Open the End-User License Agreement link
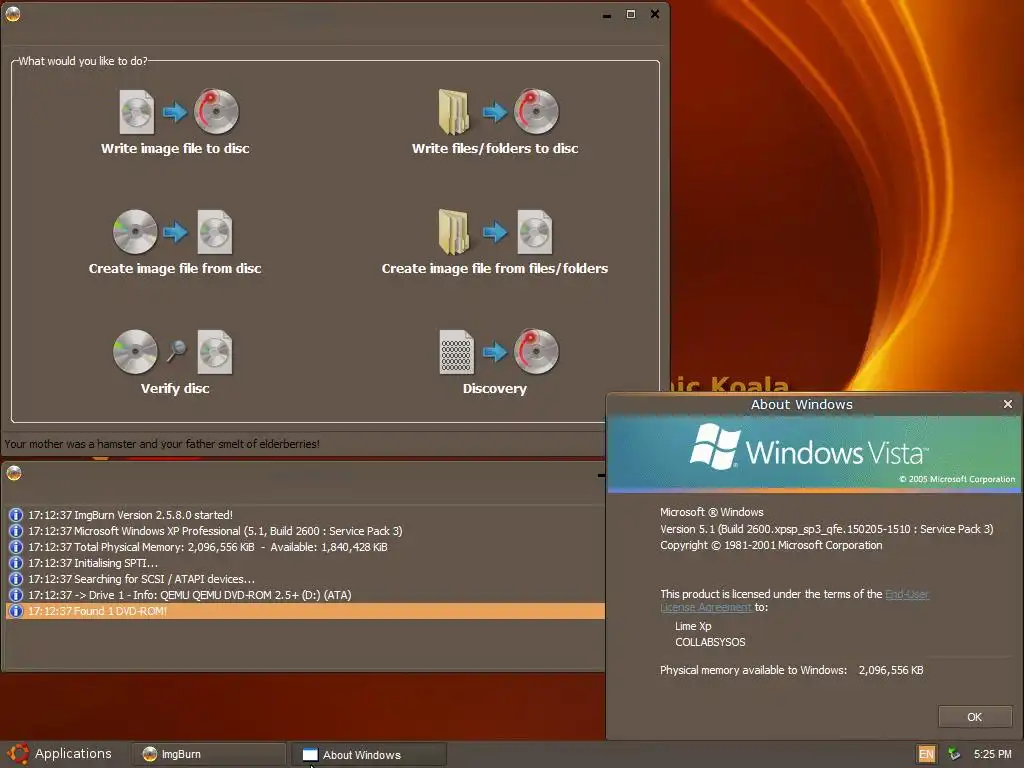Viewport: 1024px width, 768px height. tap(906, 594)
